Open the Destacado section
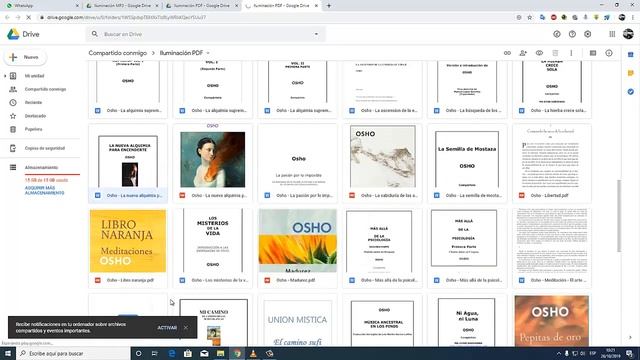 [35, 116]
